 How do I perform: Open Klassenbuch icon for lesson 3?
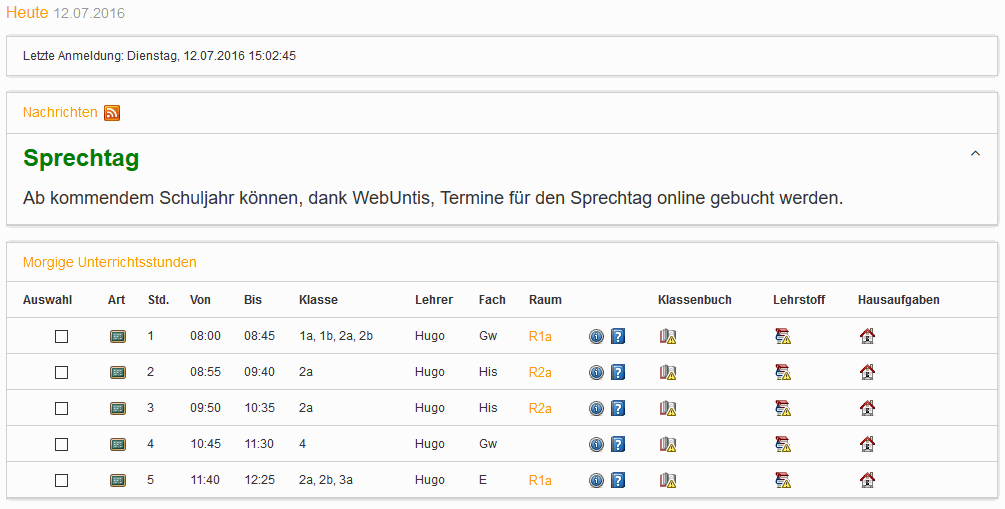point(668,408)
